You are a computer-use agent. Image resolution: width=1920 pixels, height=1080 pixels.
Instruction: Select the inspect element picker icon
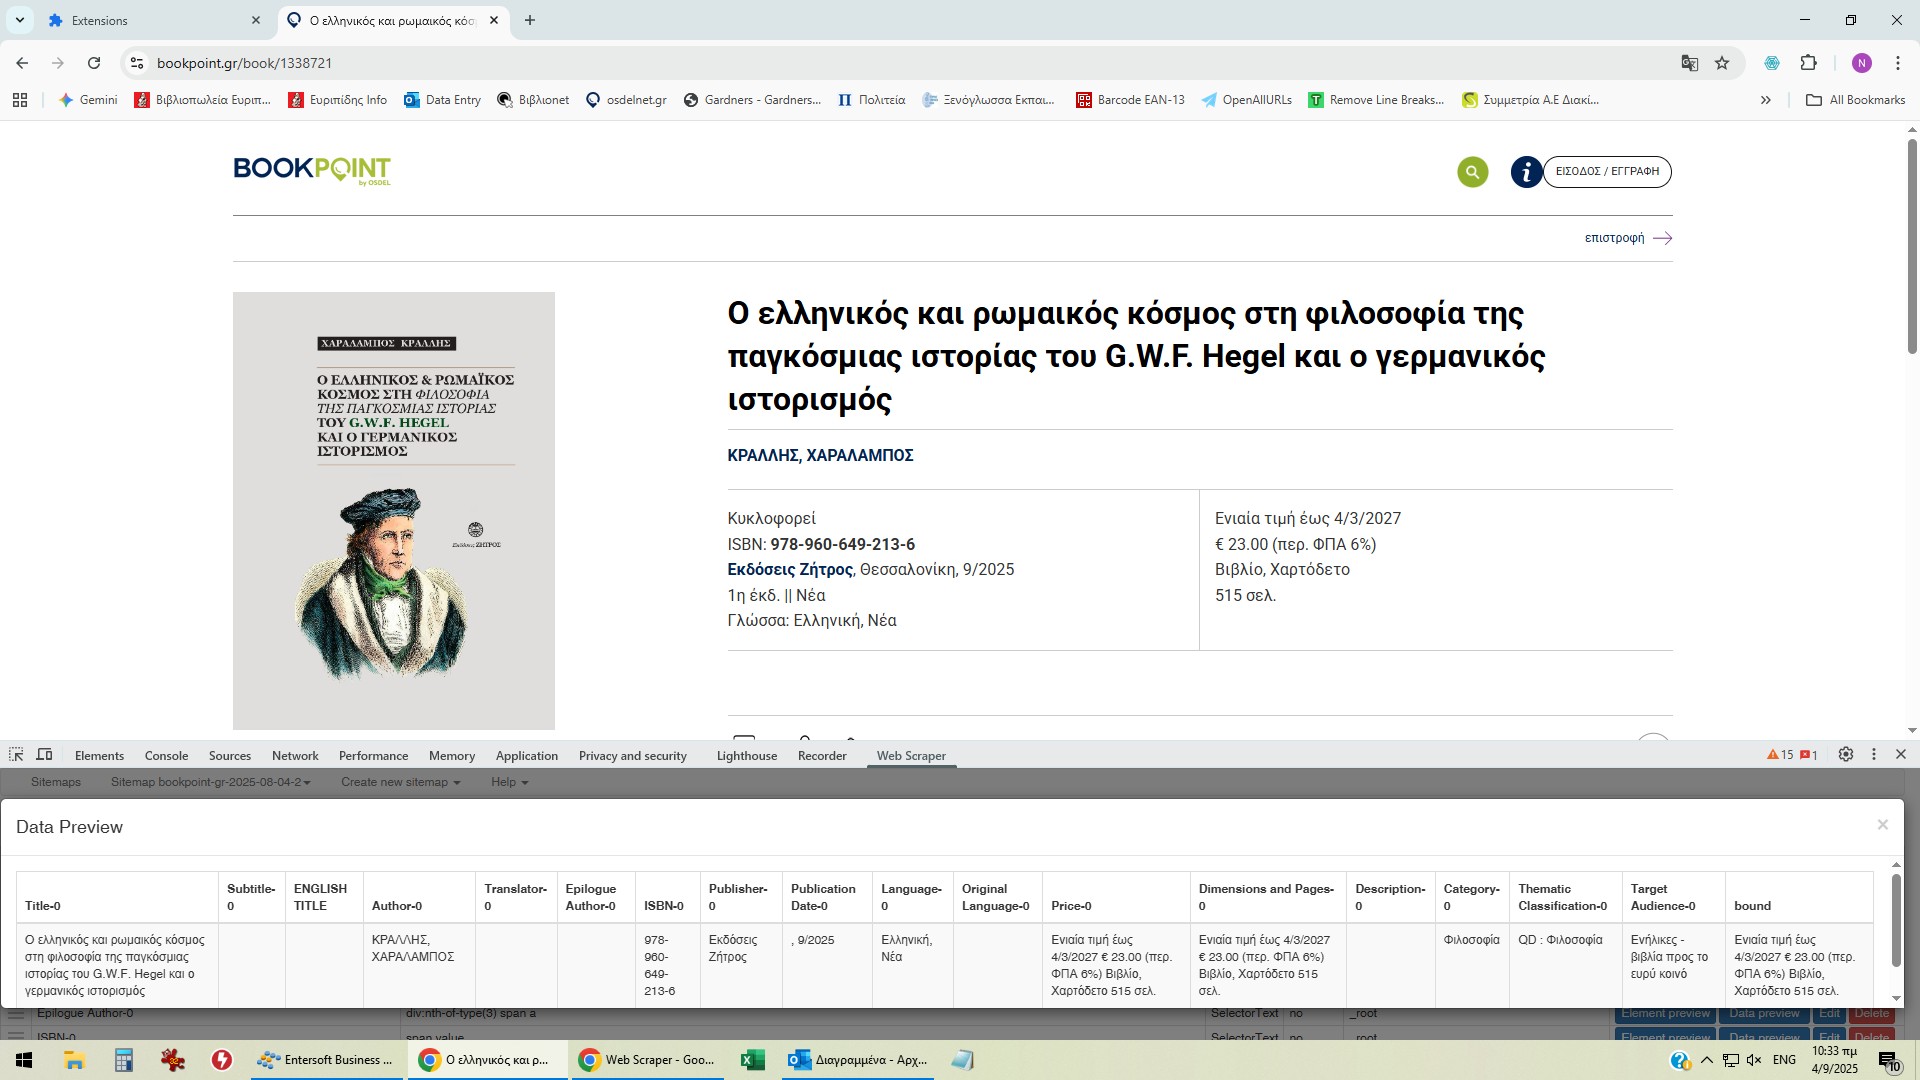click(x=16, y=755)
